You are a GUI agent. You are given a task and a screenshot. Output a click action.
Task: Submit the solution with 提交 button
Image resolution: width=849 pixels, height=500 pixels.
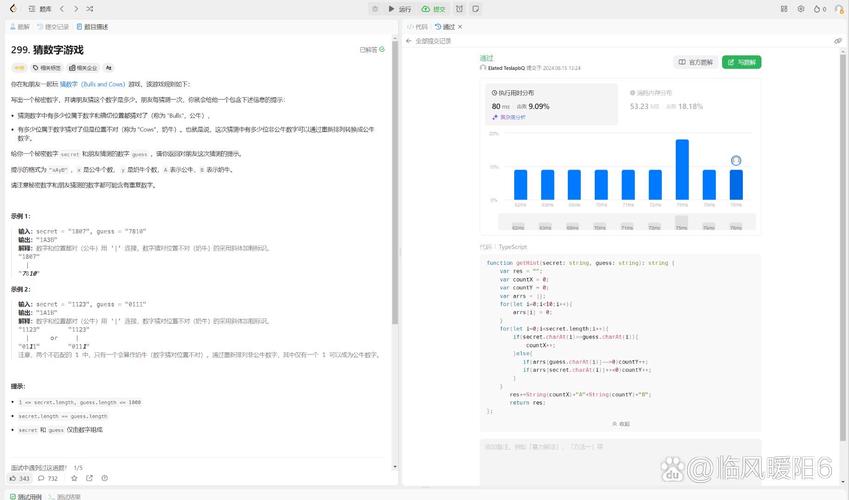[x=433, y=9]
